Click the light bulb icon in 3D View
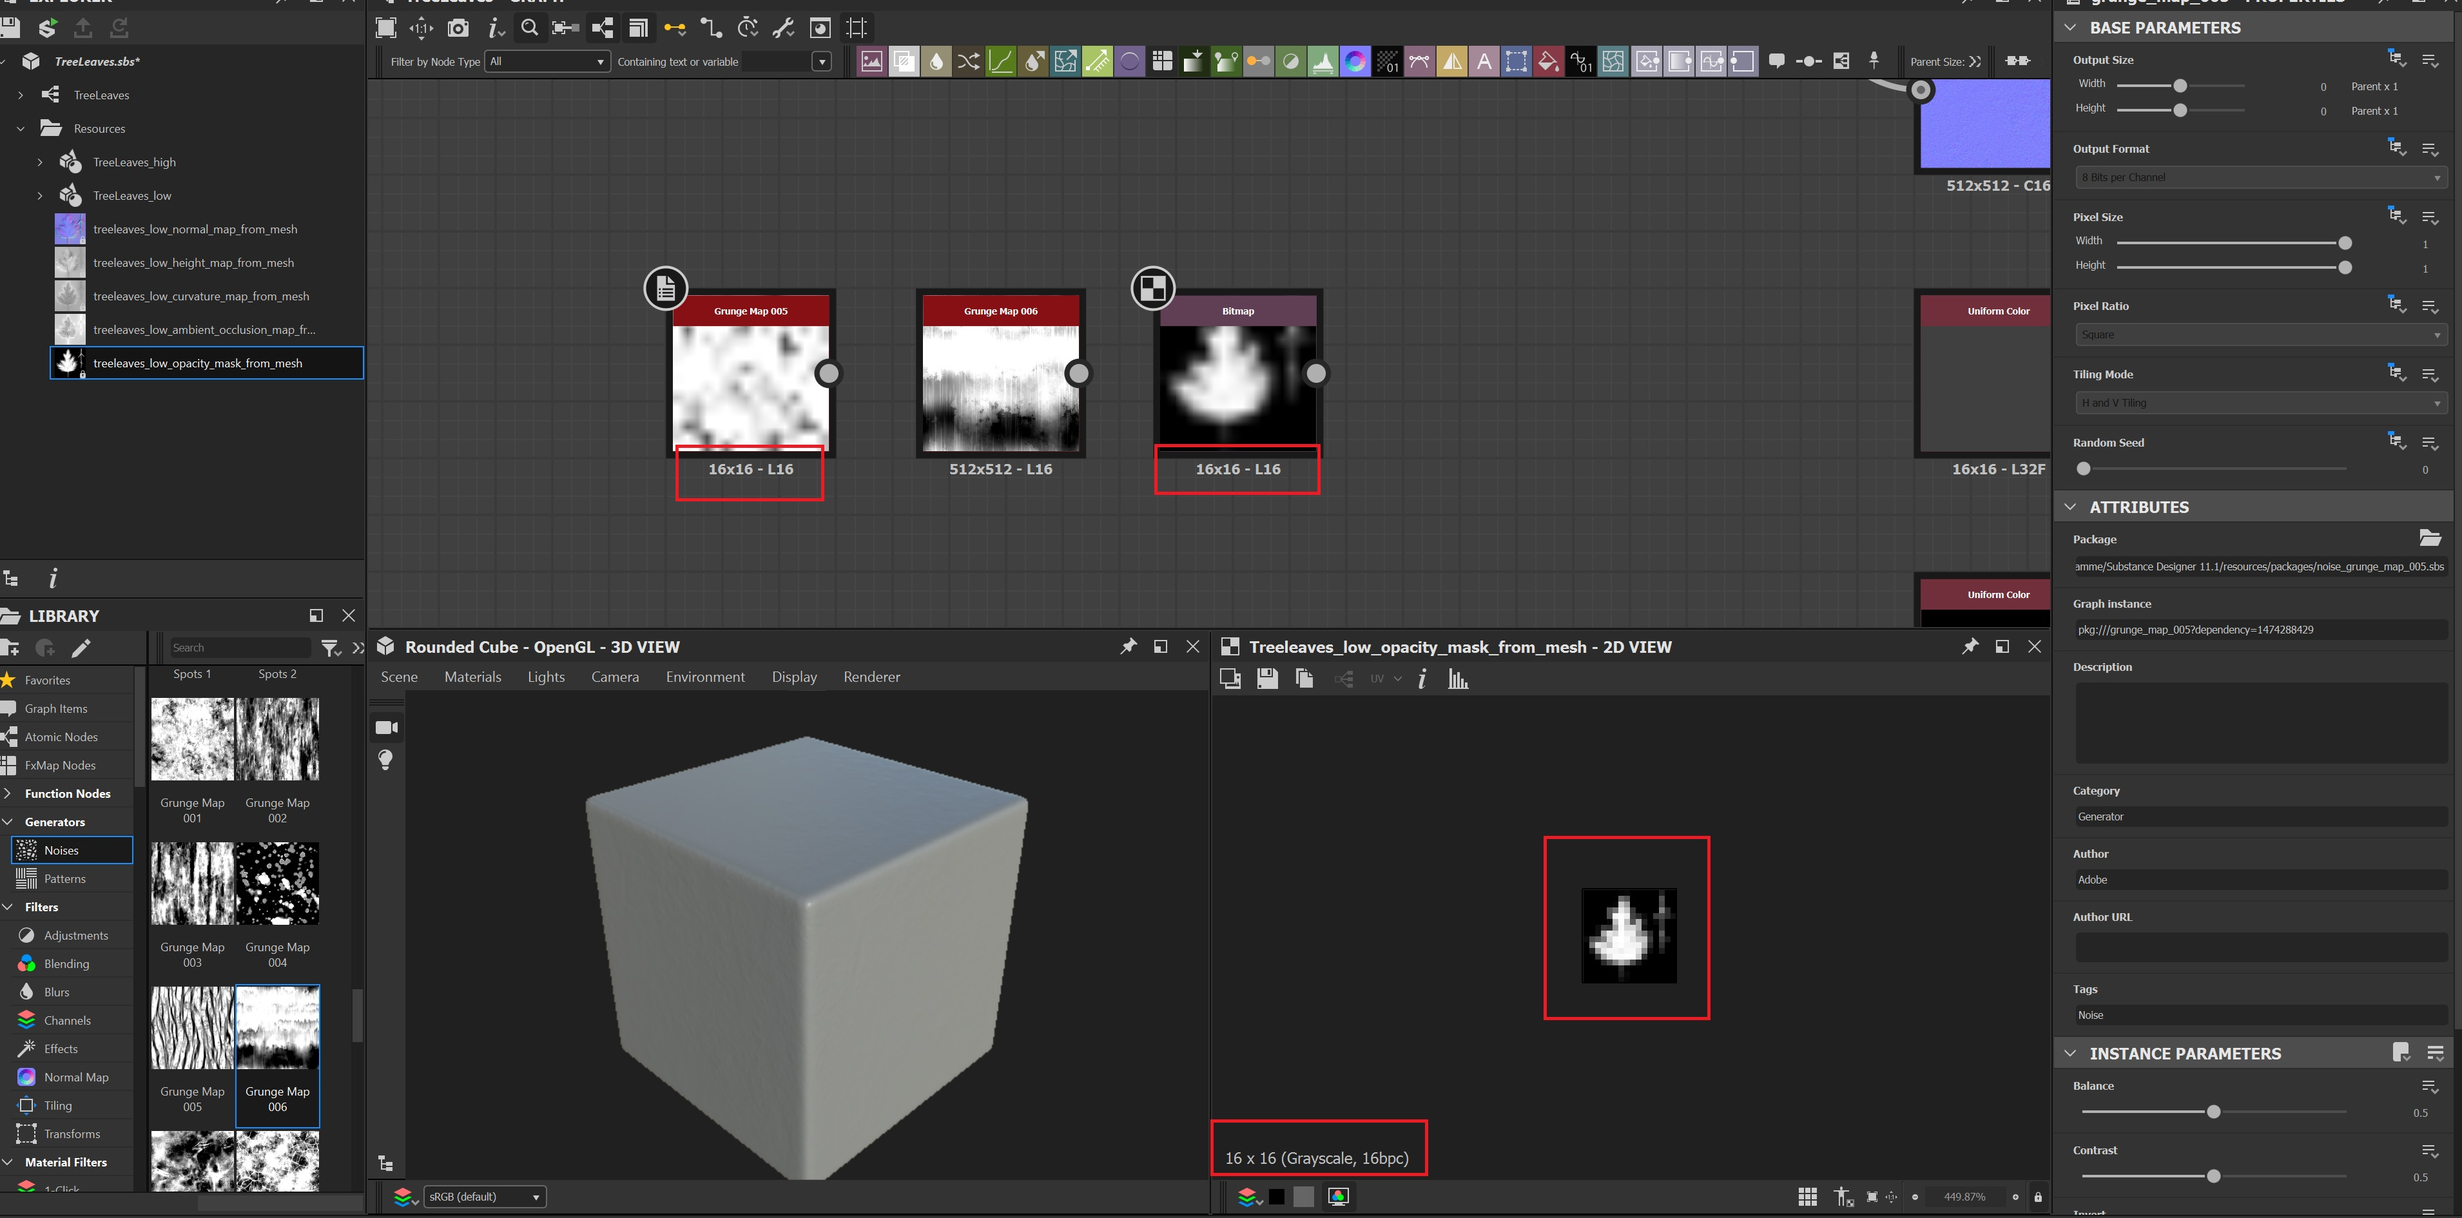The image size is (2462, 1218). pos(386,761)
